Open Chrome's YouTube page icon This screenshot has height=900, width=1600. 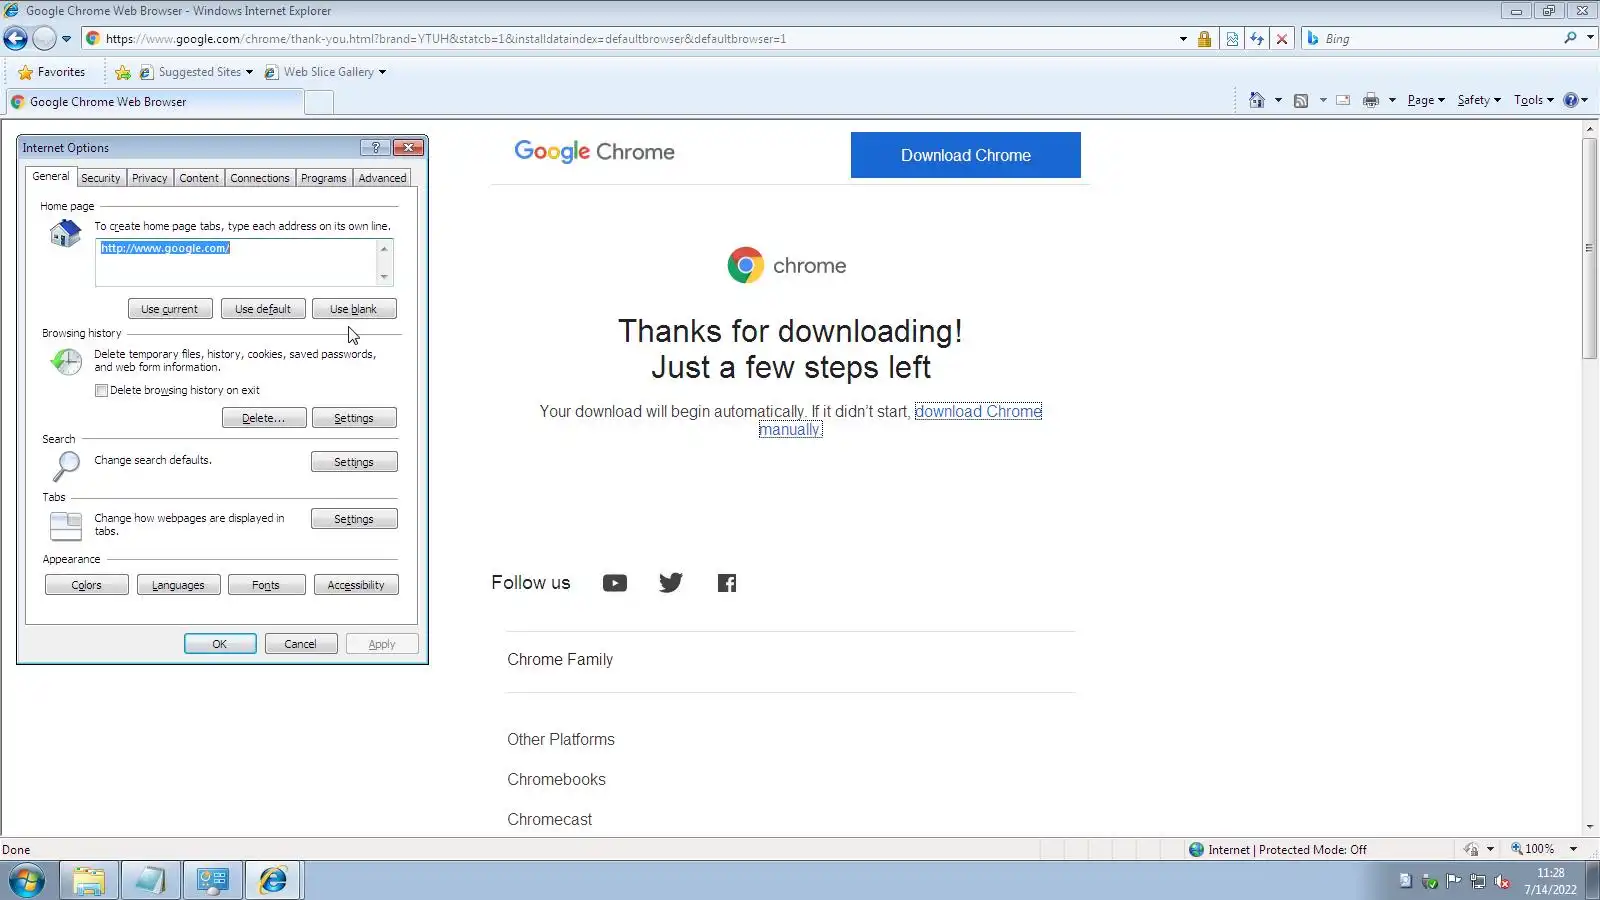pyautogui.click(x=615, y=583)
